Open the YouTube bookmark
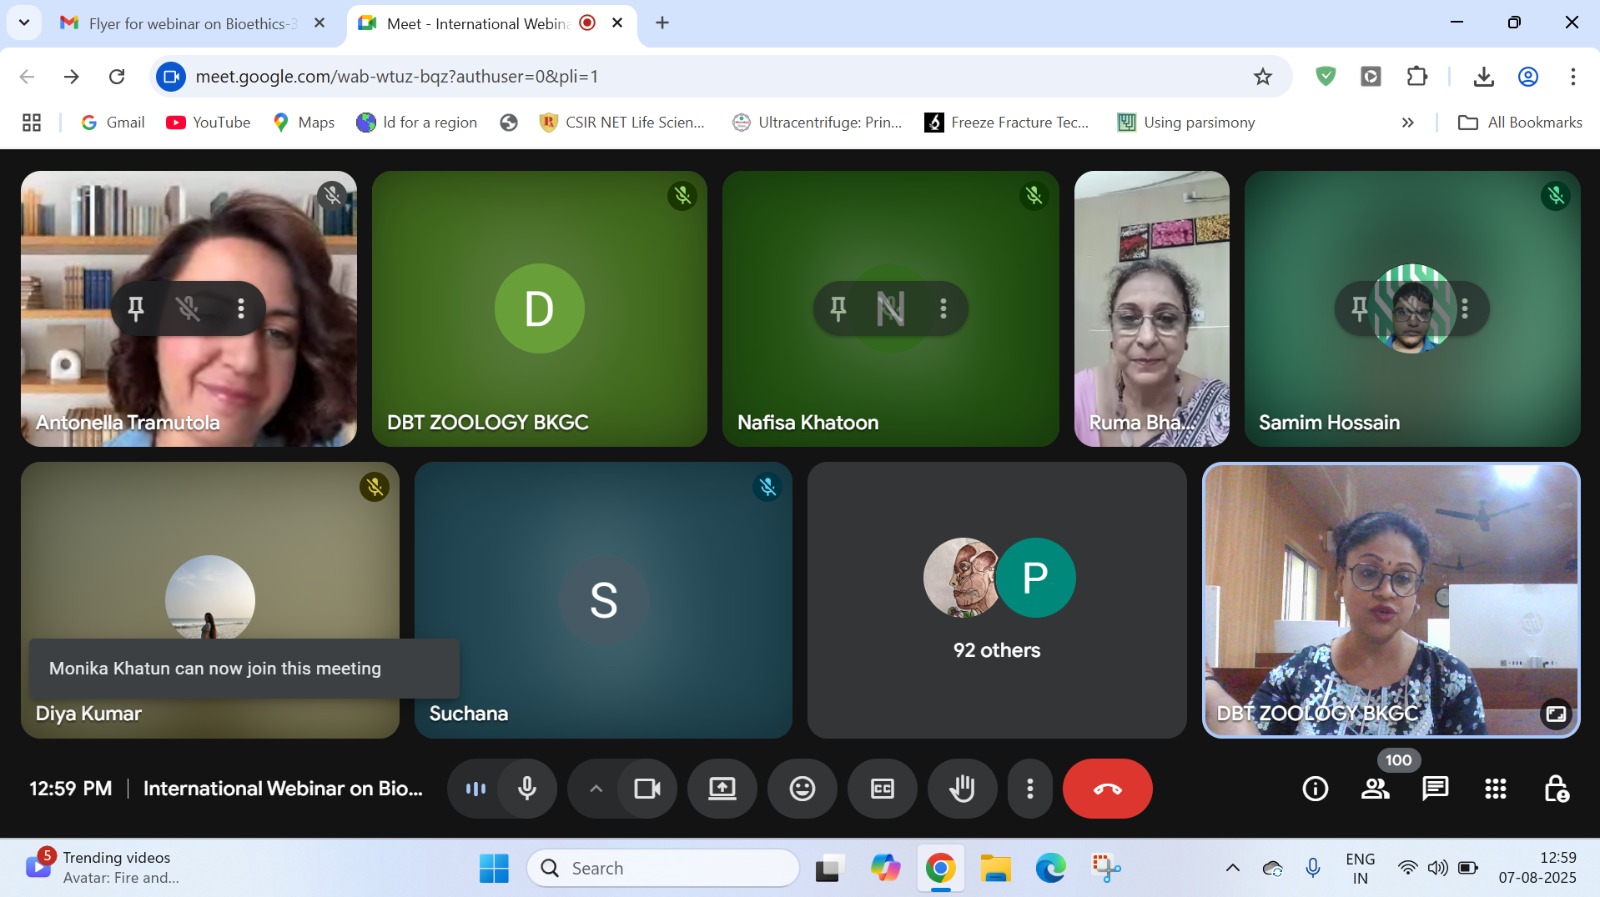Screen dimensions: 1600x897 208,122
